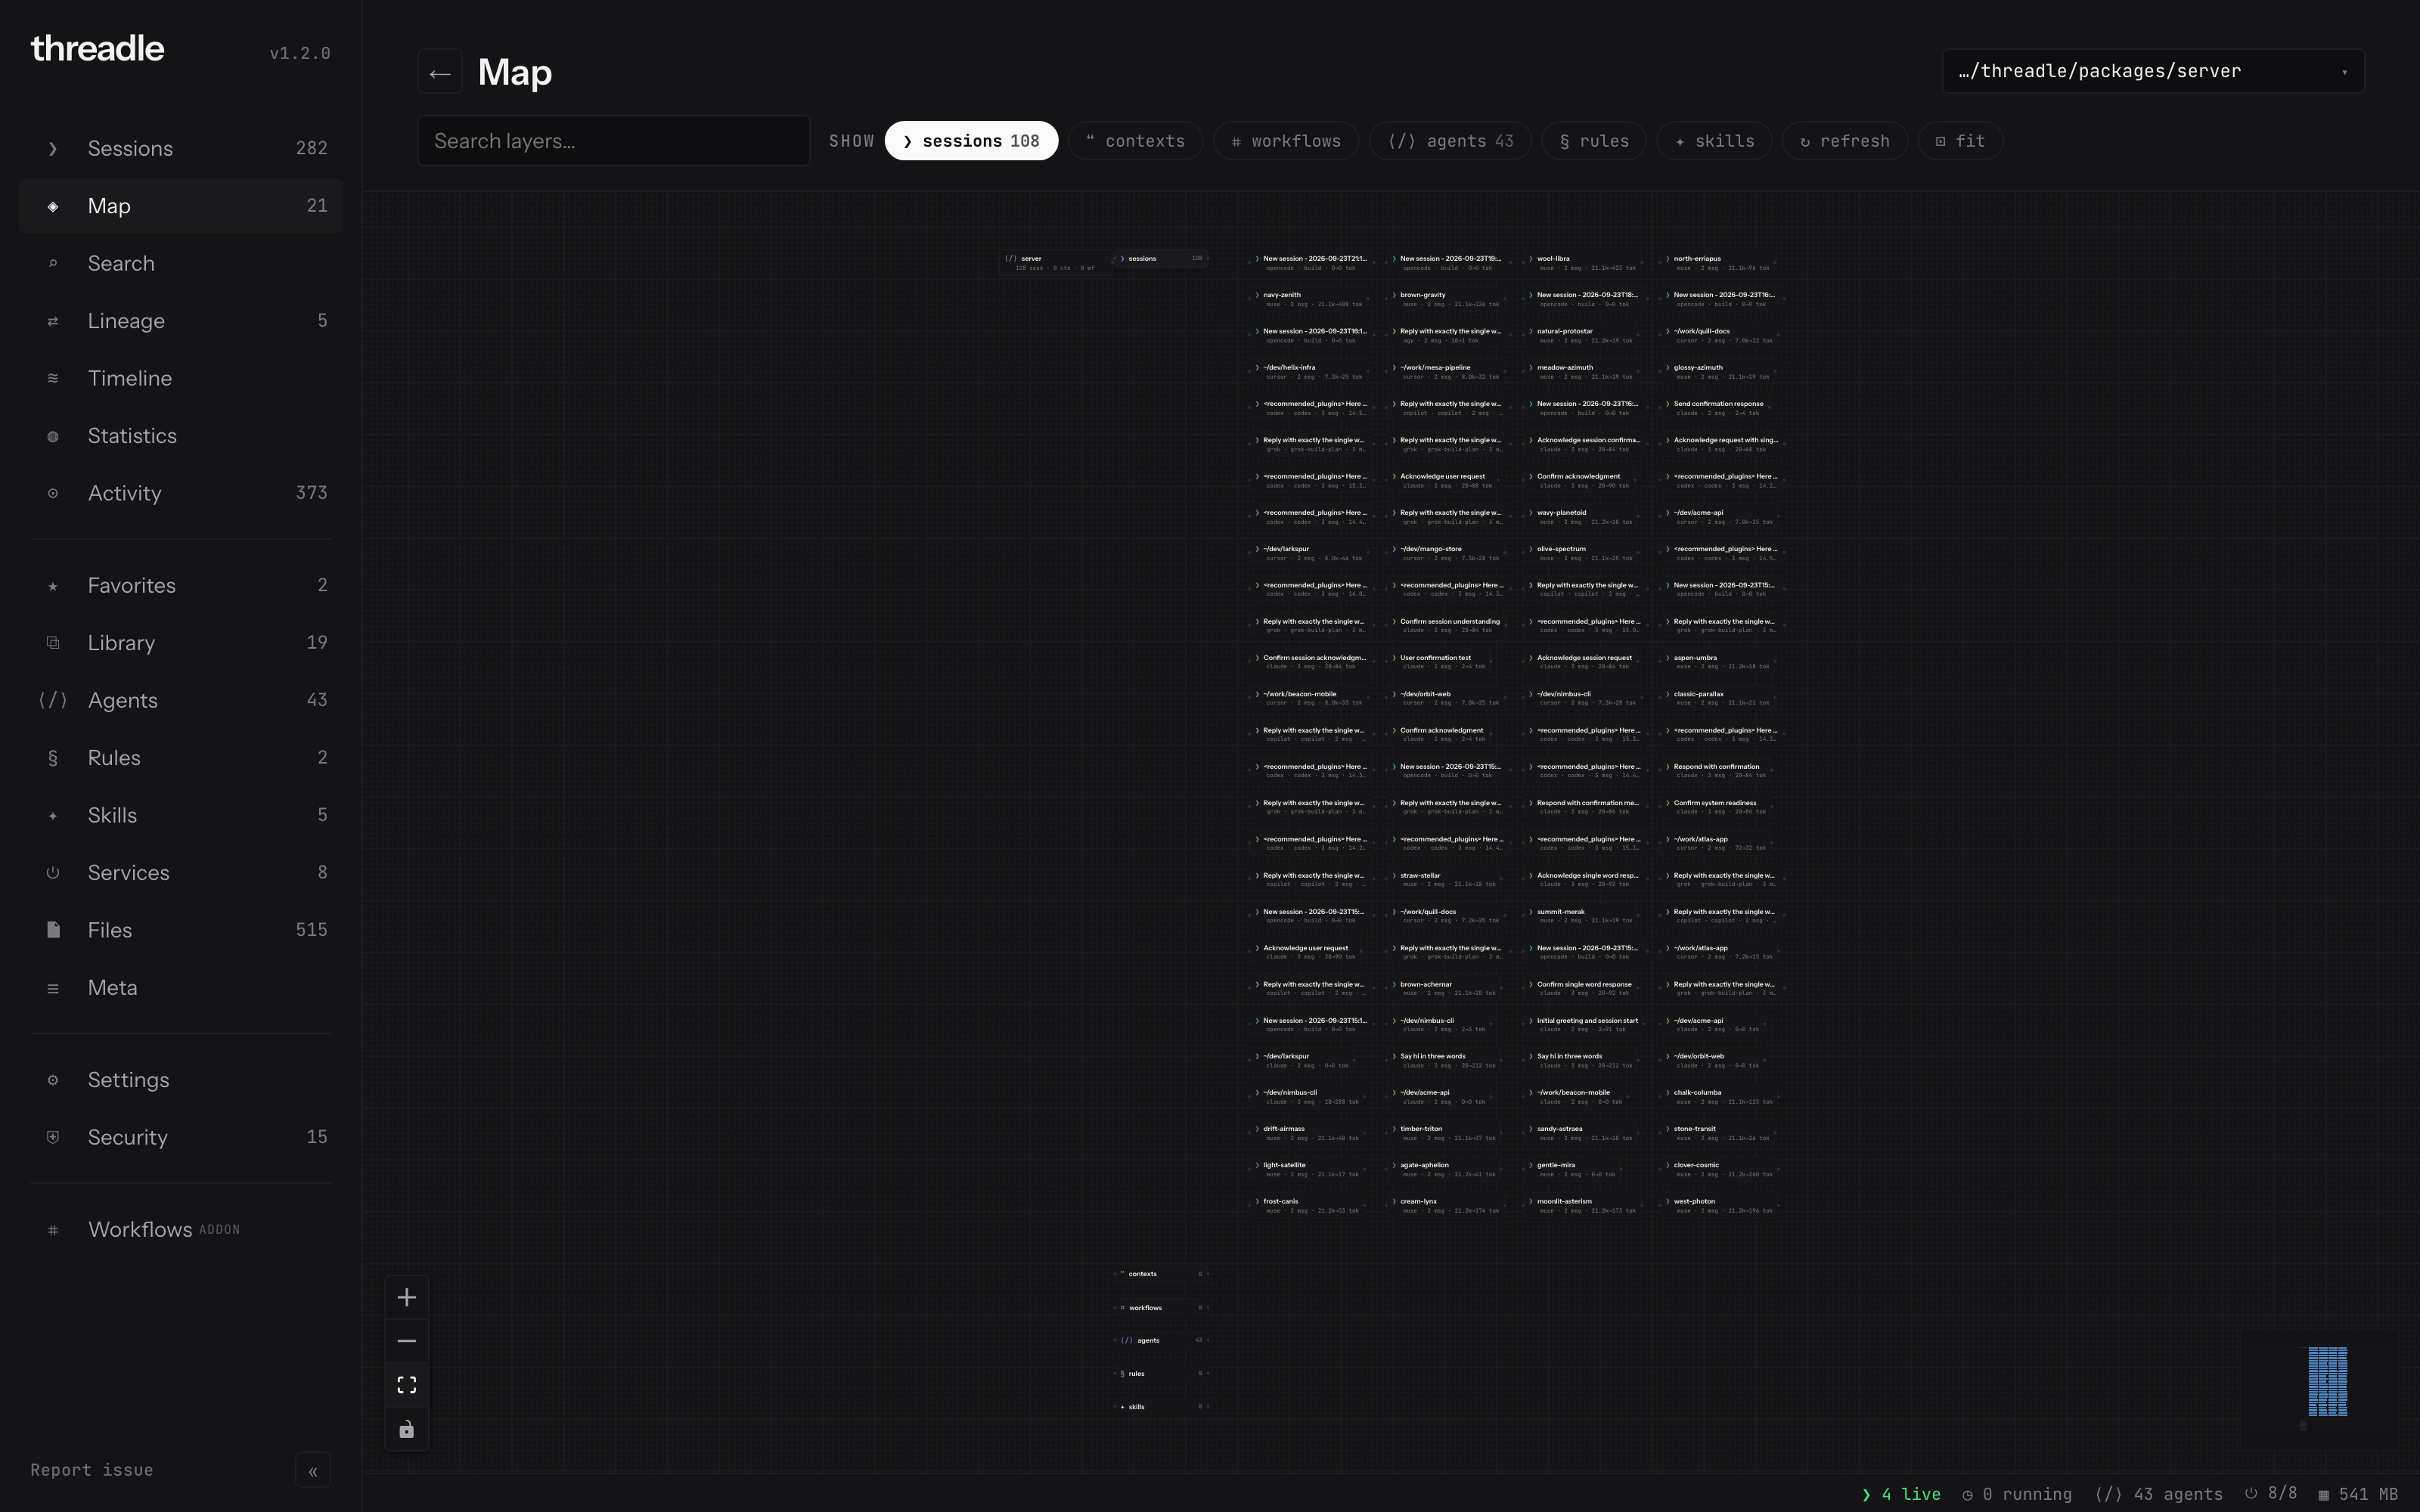Viewport: 2420px width, 1512px height.
Task: Focus the Search layers input field
Action: [x=613, y=141]
